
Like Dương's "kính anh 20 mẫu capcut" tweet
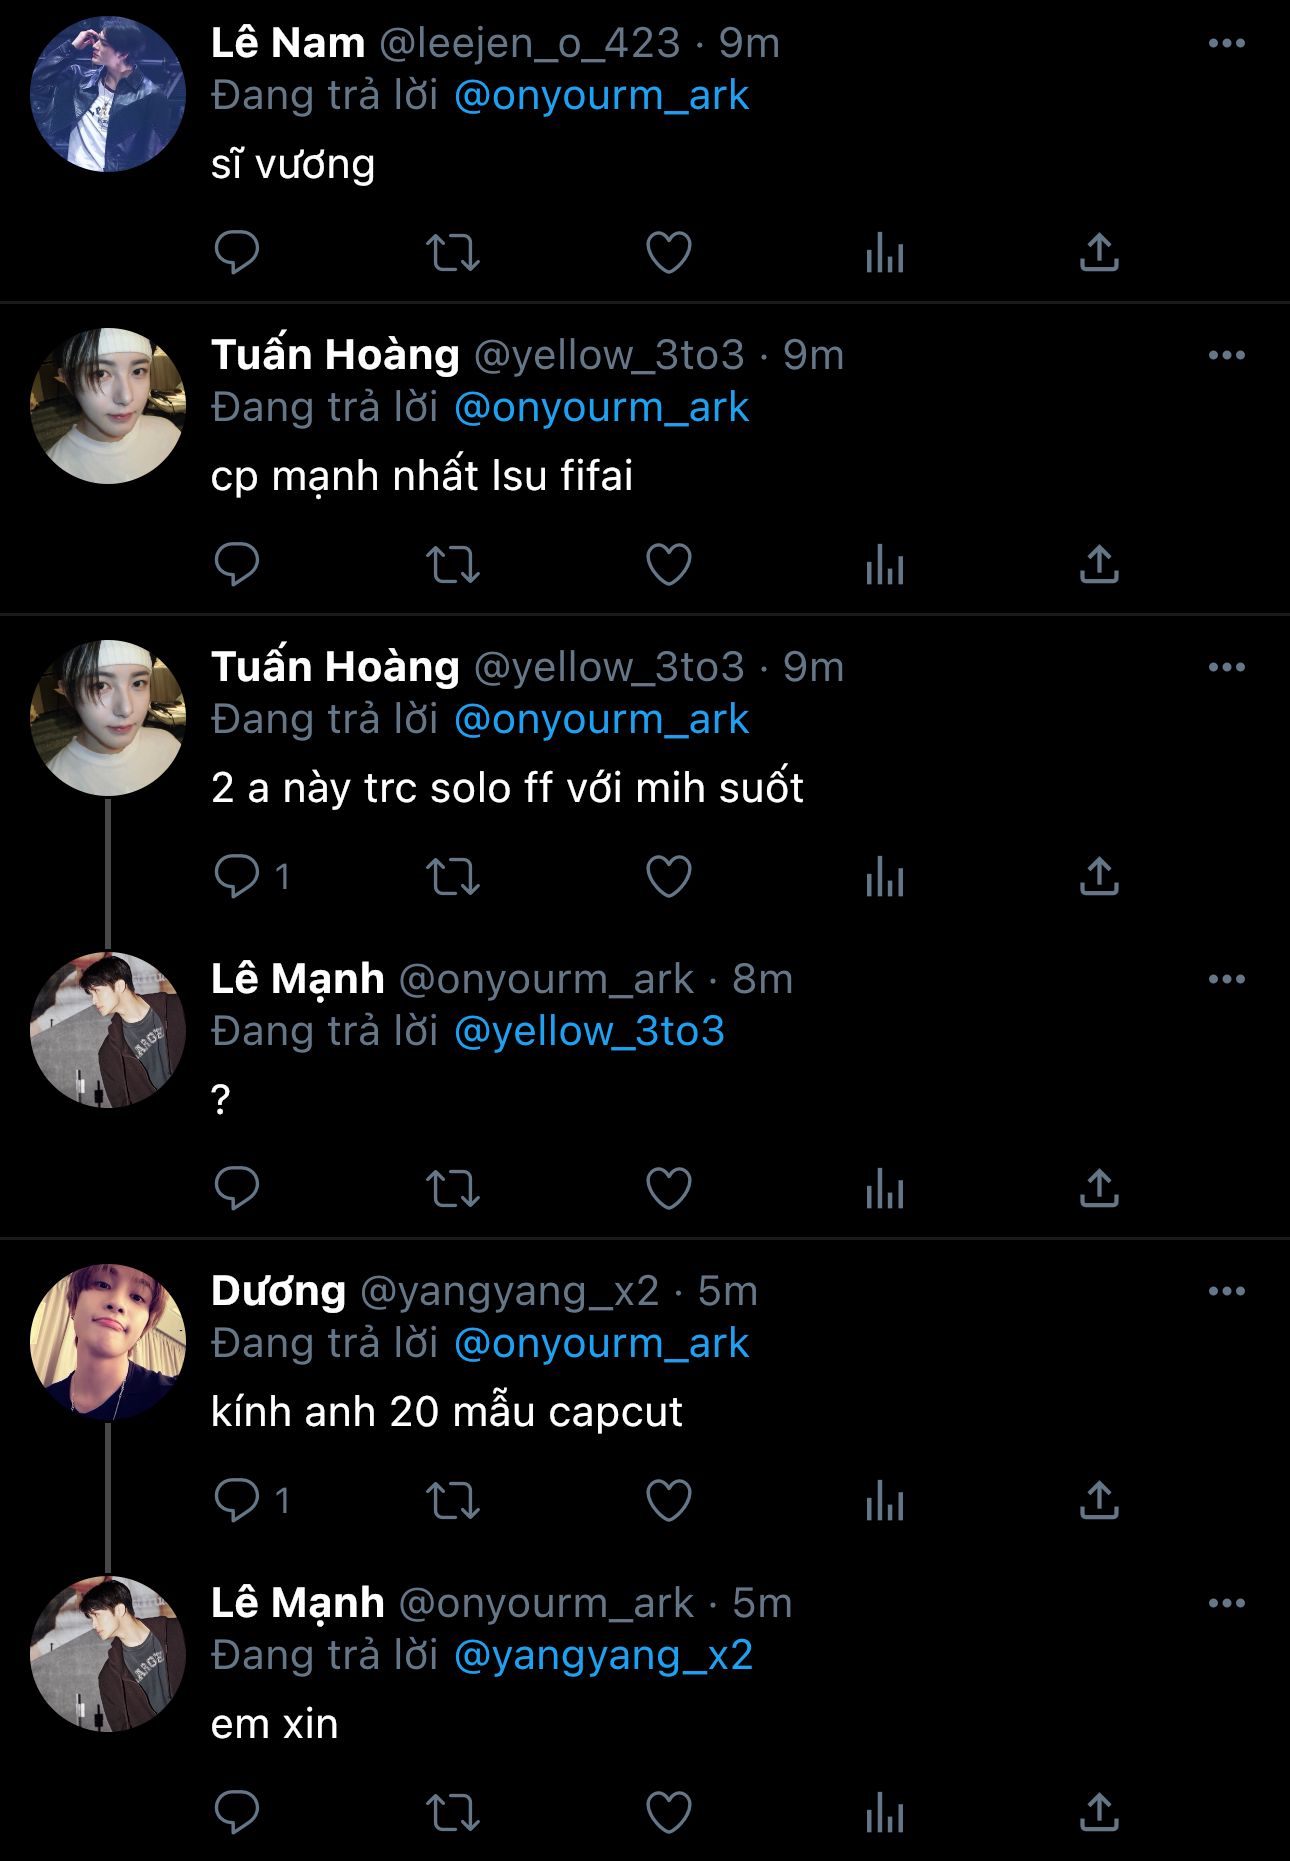click(668, 1500)
